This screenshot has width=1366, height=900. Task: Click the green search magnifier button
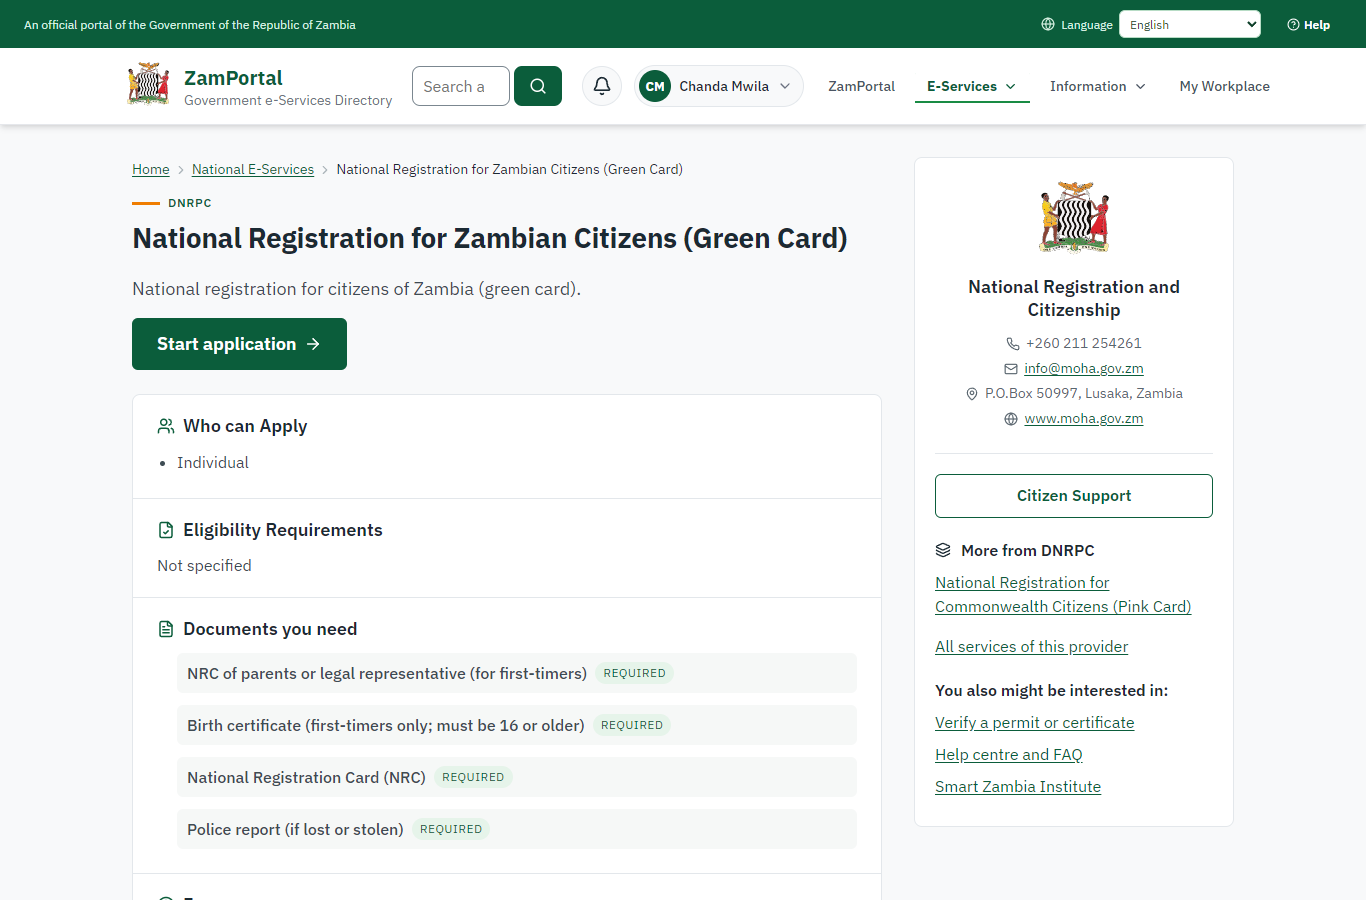coord(538,86)
